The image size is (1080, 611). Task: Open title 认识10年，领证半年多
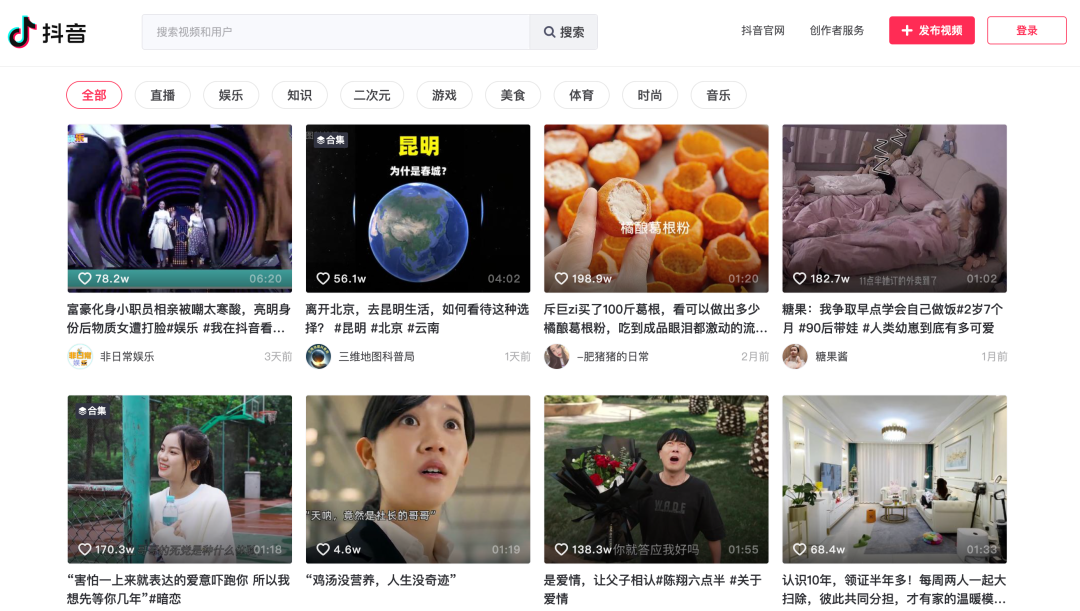click(894, 589)
